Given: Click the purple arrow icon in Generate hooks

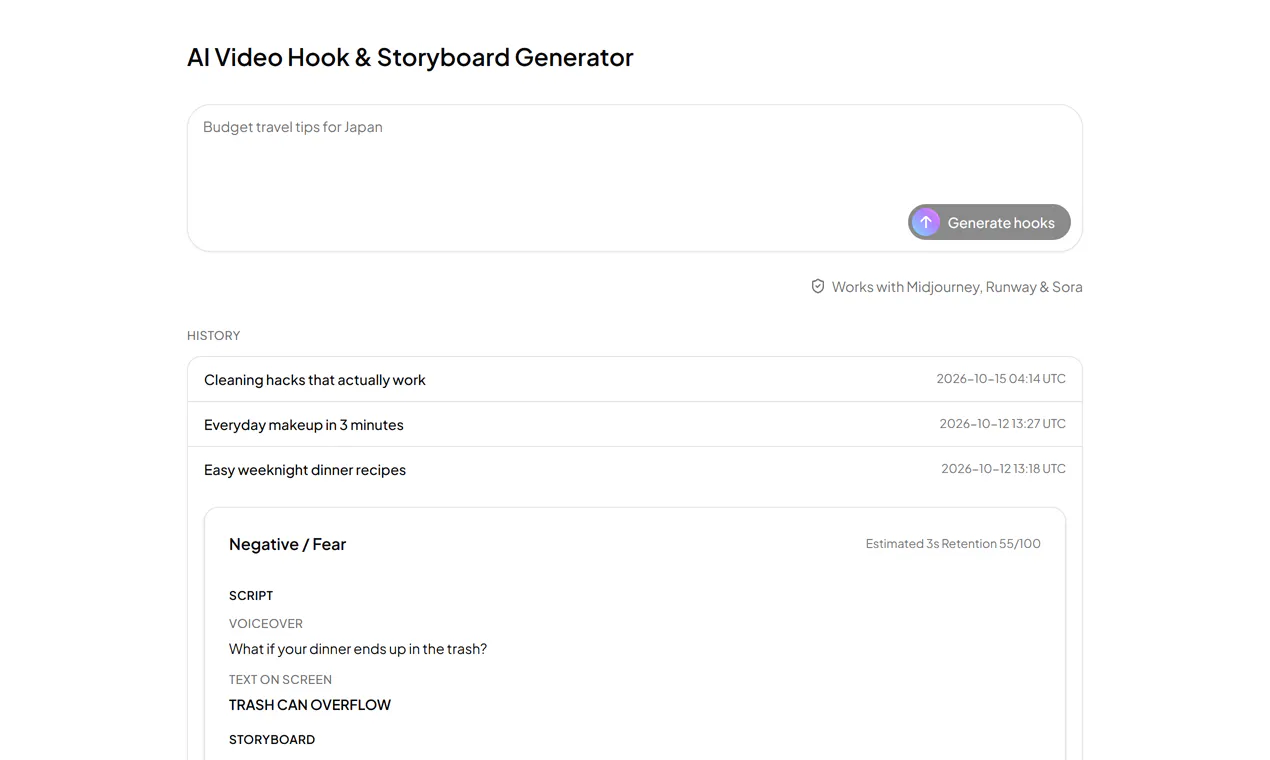Looking at the screenshot, I should (x=926, y=222).
